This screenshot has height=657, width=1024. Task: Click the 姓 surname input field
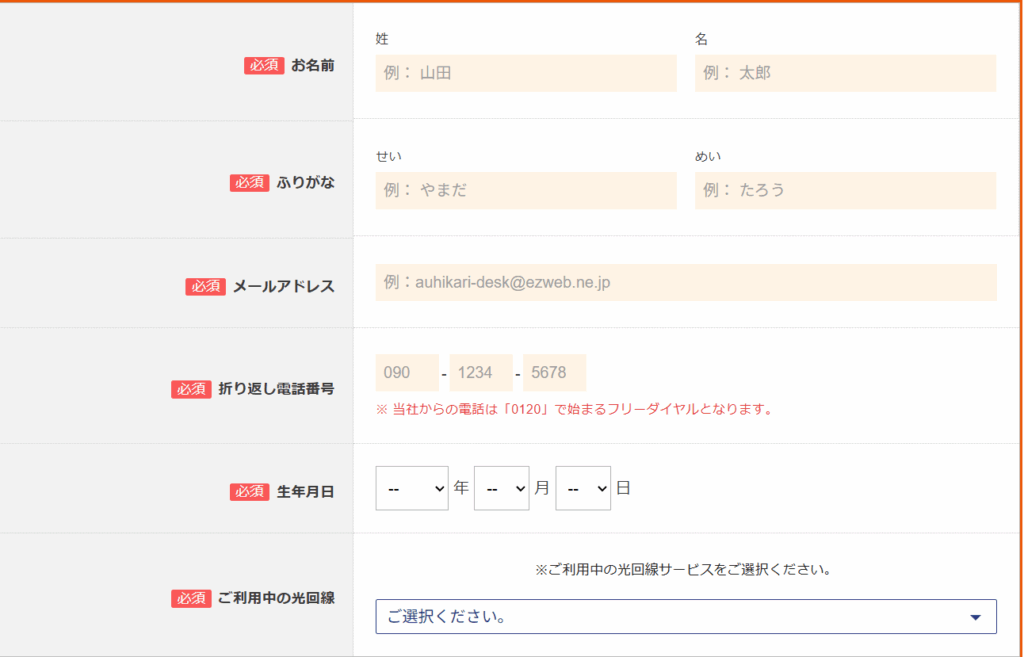click(x=526, y=73)
